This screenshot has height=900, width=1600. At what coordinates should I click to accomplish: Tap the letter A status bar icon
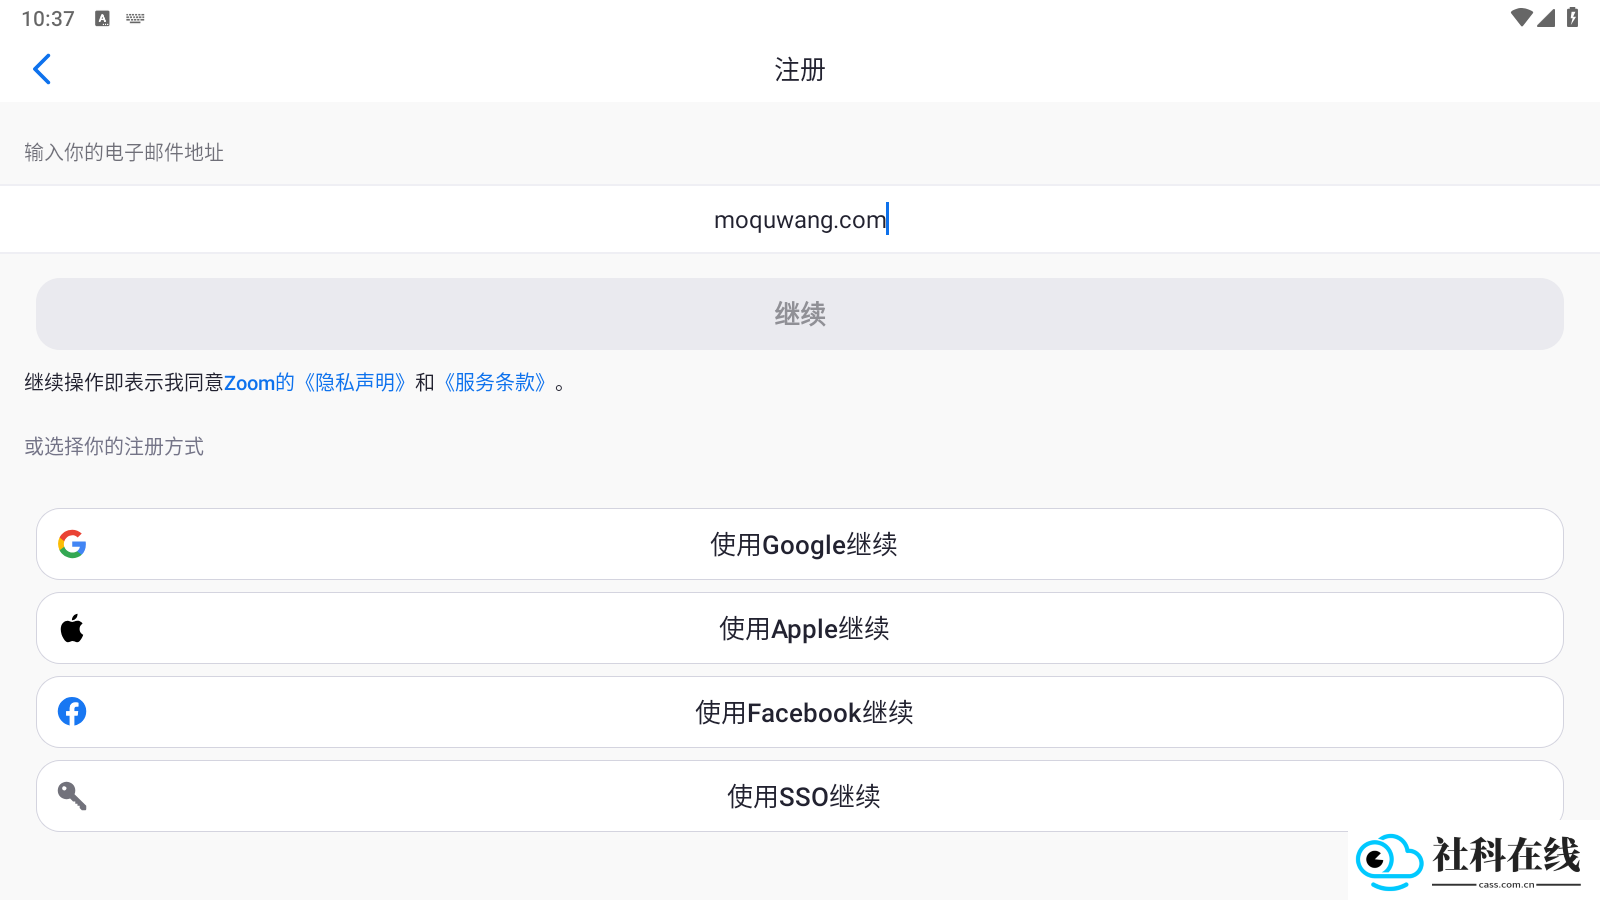coord(102,18)
